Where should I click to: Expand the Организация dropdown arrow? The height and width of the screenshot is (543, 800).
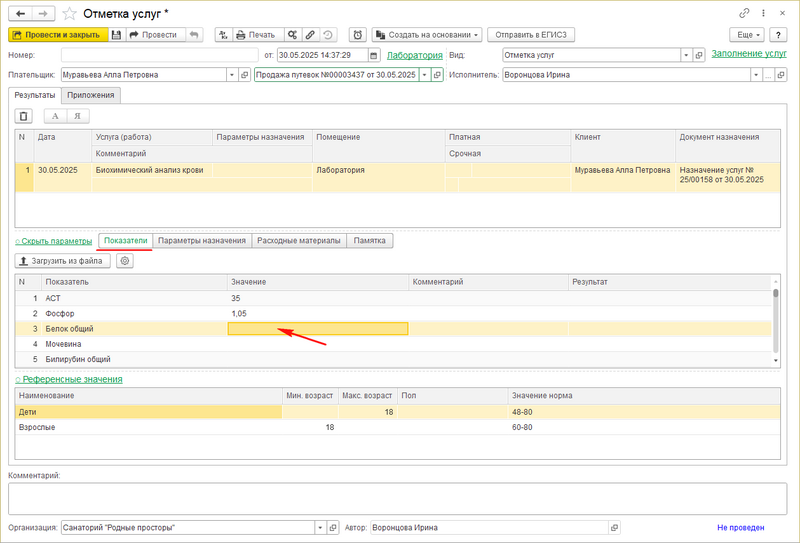[321, 527]
